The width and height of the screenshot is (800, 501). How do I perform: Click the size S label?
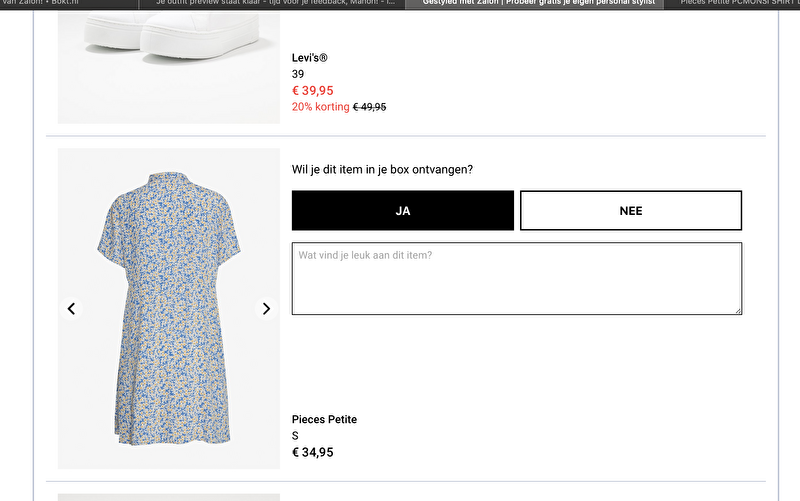[295, 436]
